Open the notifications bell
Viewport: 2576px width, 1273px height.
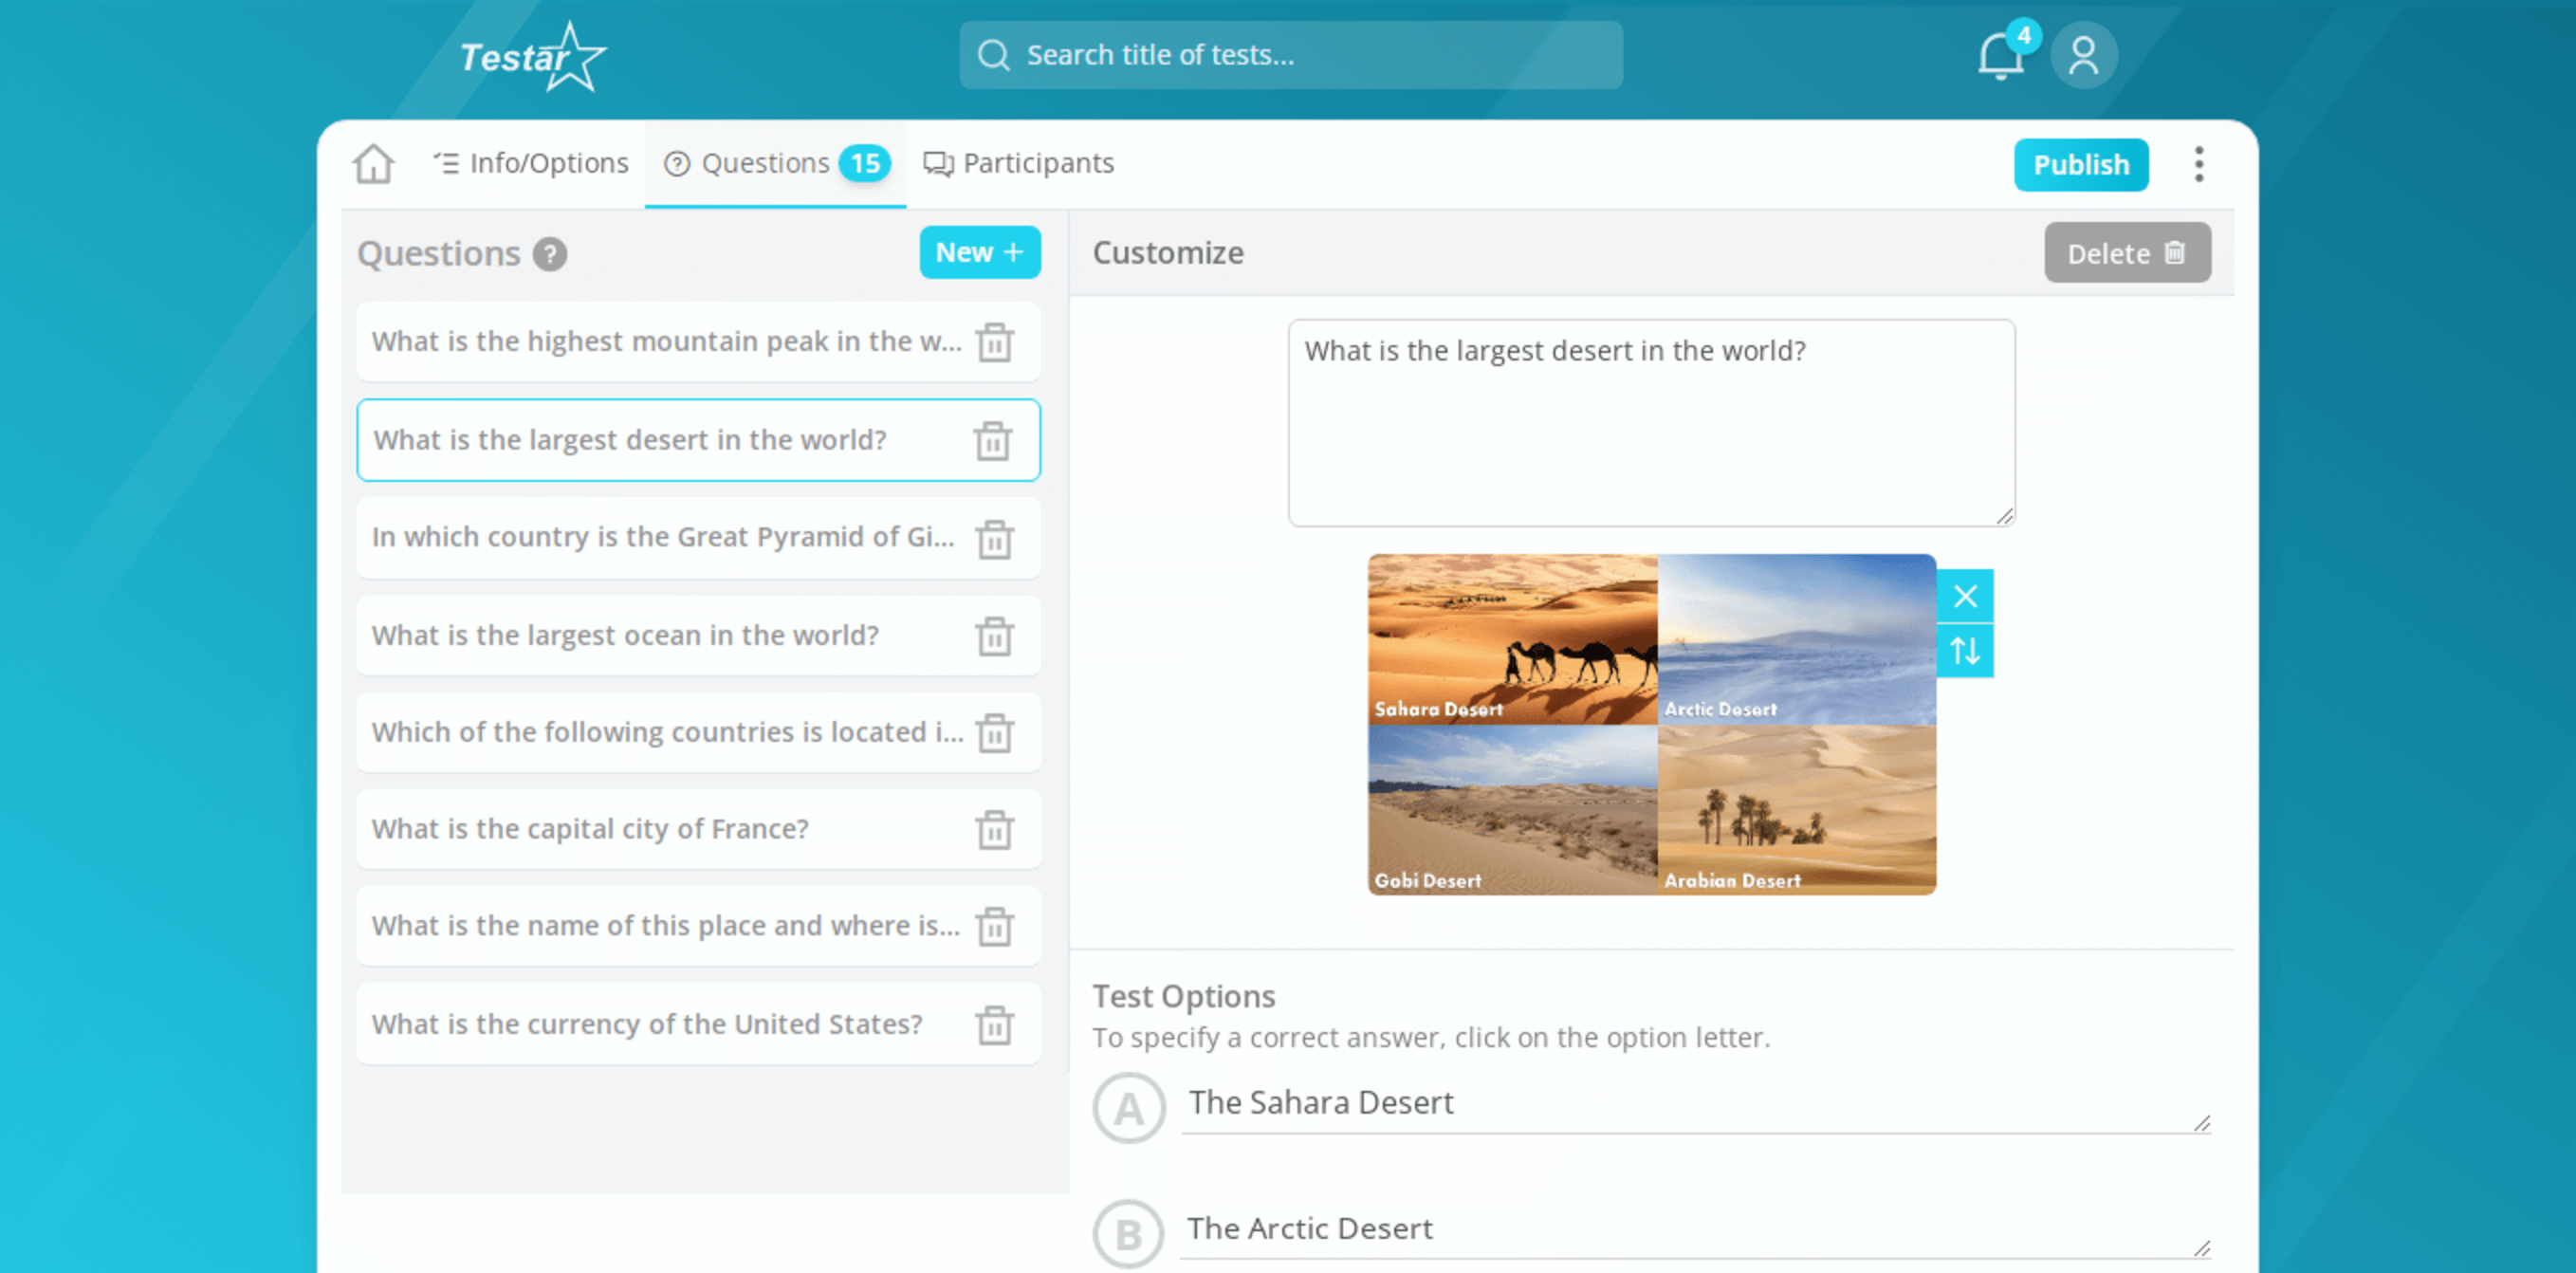coord(2000,56)
